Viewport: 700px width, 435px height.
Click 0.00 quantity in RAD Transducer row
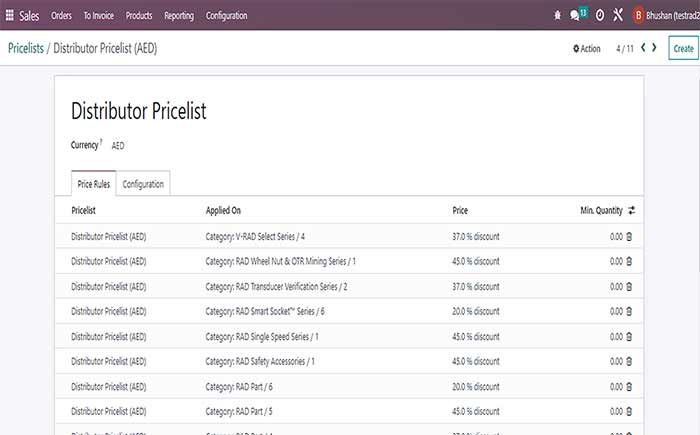[616, 287]
